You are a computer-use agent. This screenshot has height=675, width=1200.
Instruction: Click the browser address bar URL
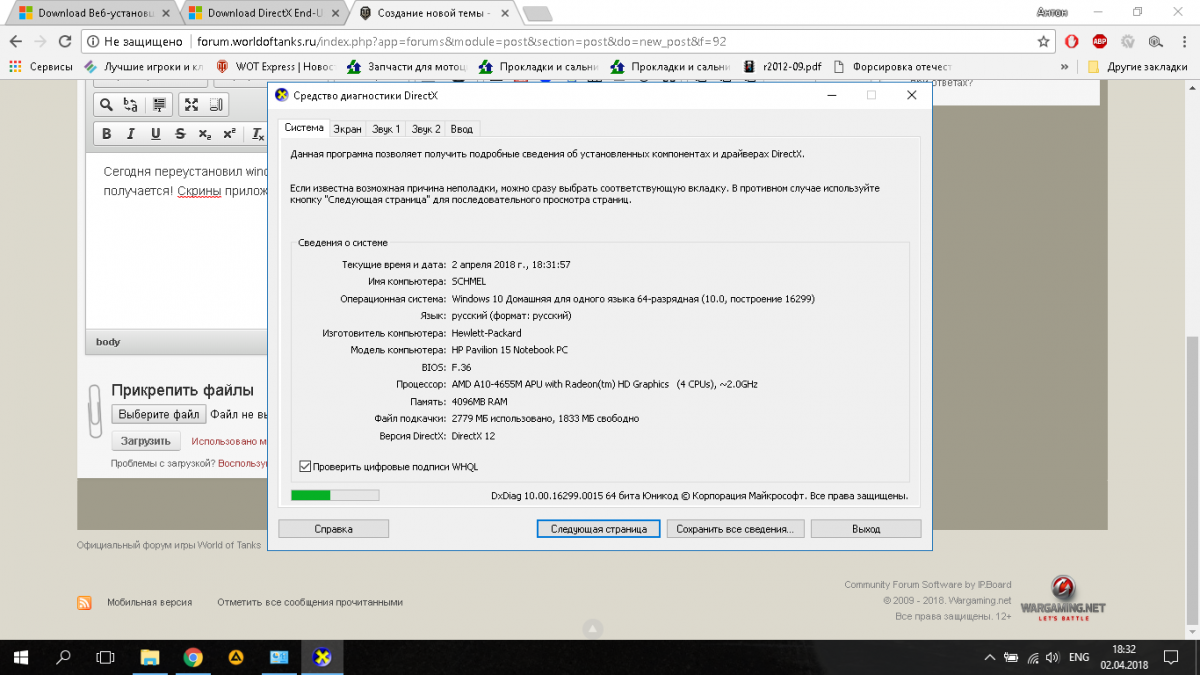coord(462,42)
